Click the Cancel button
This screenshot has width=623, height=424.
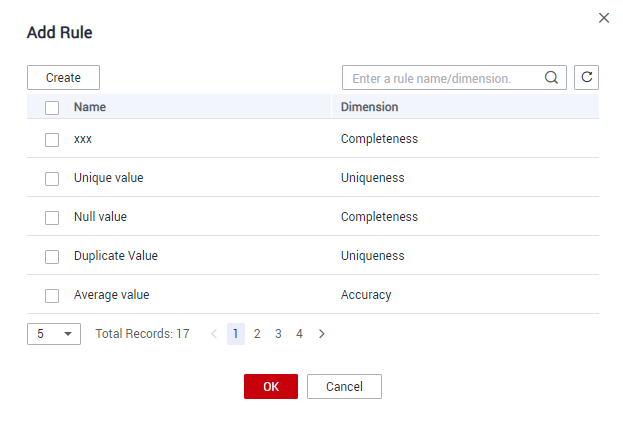tap(344, 386)
